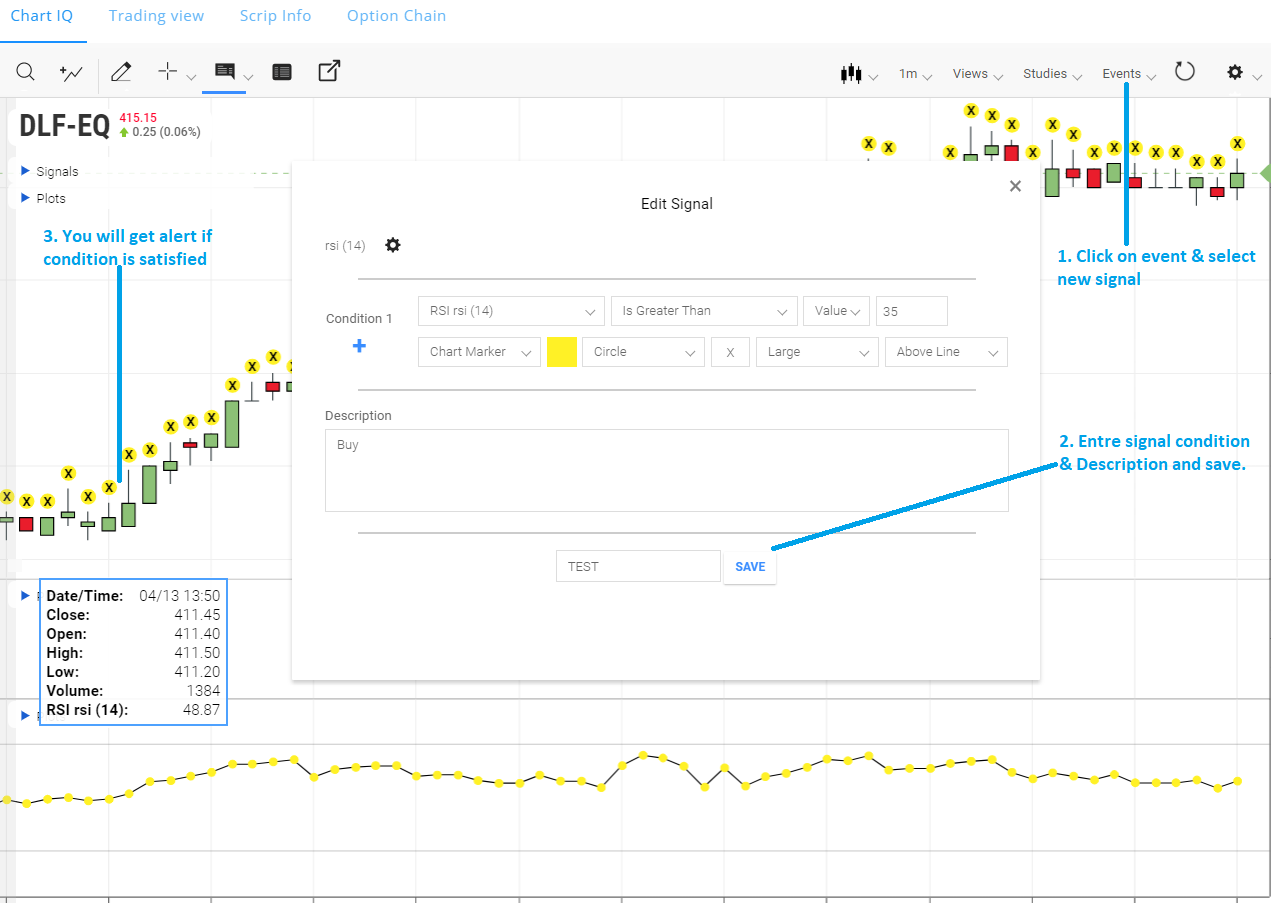This screenshot has height=903, width=1271.
Task: Click the symbol search magnifier icon
Action: (x=26, y=72)
